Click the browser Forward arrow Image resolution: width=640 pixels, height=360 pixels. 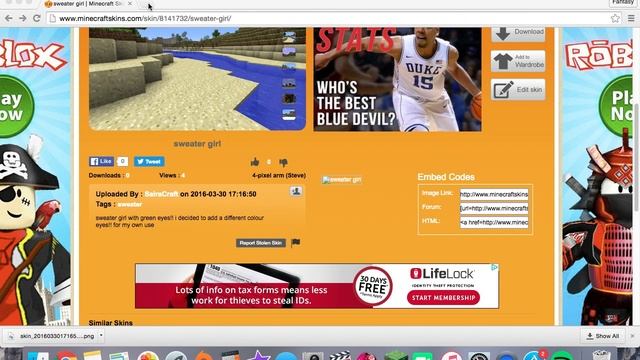22,18
